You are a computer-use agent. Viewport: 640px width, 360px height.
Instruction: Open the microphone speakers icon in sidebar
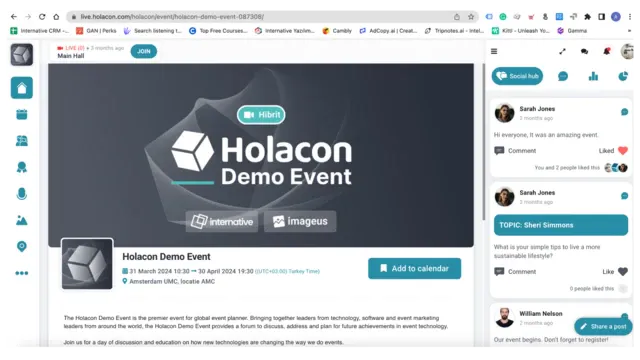(22, 194)
